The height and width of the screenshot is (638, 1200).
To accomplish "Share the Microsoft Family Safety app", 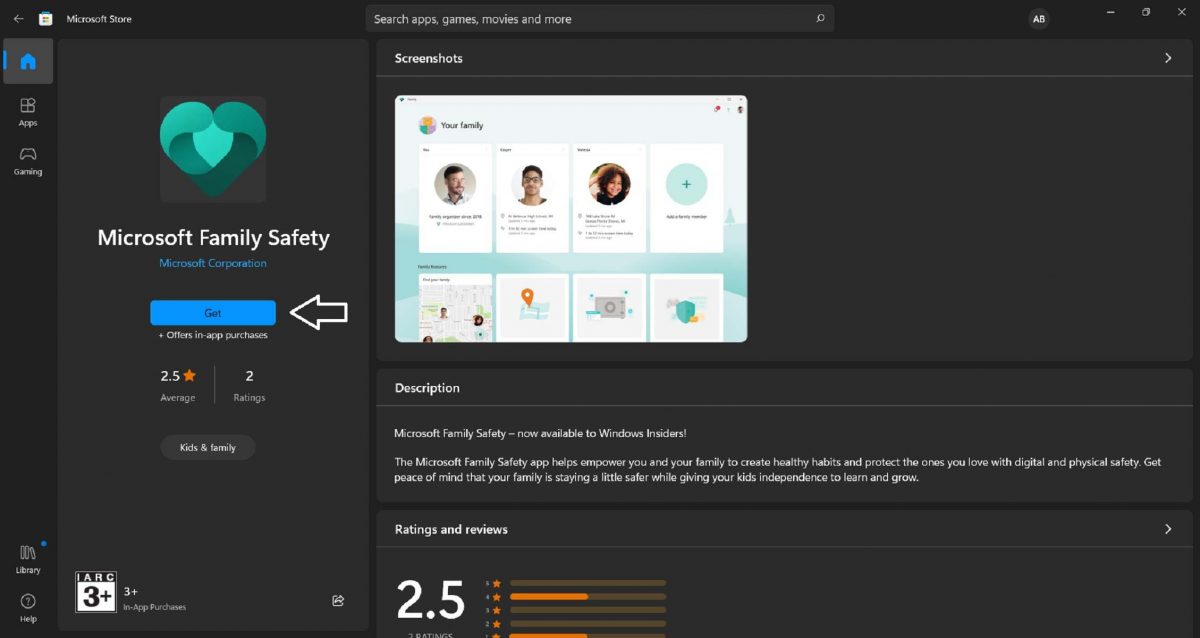I will click(x=338, y=600).
